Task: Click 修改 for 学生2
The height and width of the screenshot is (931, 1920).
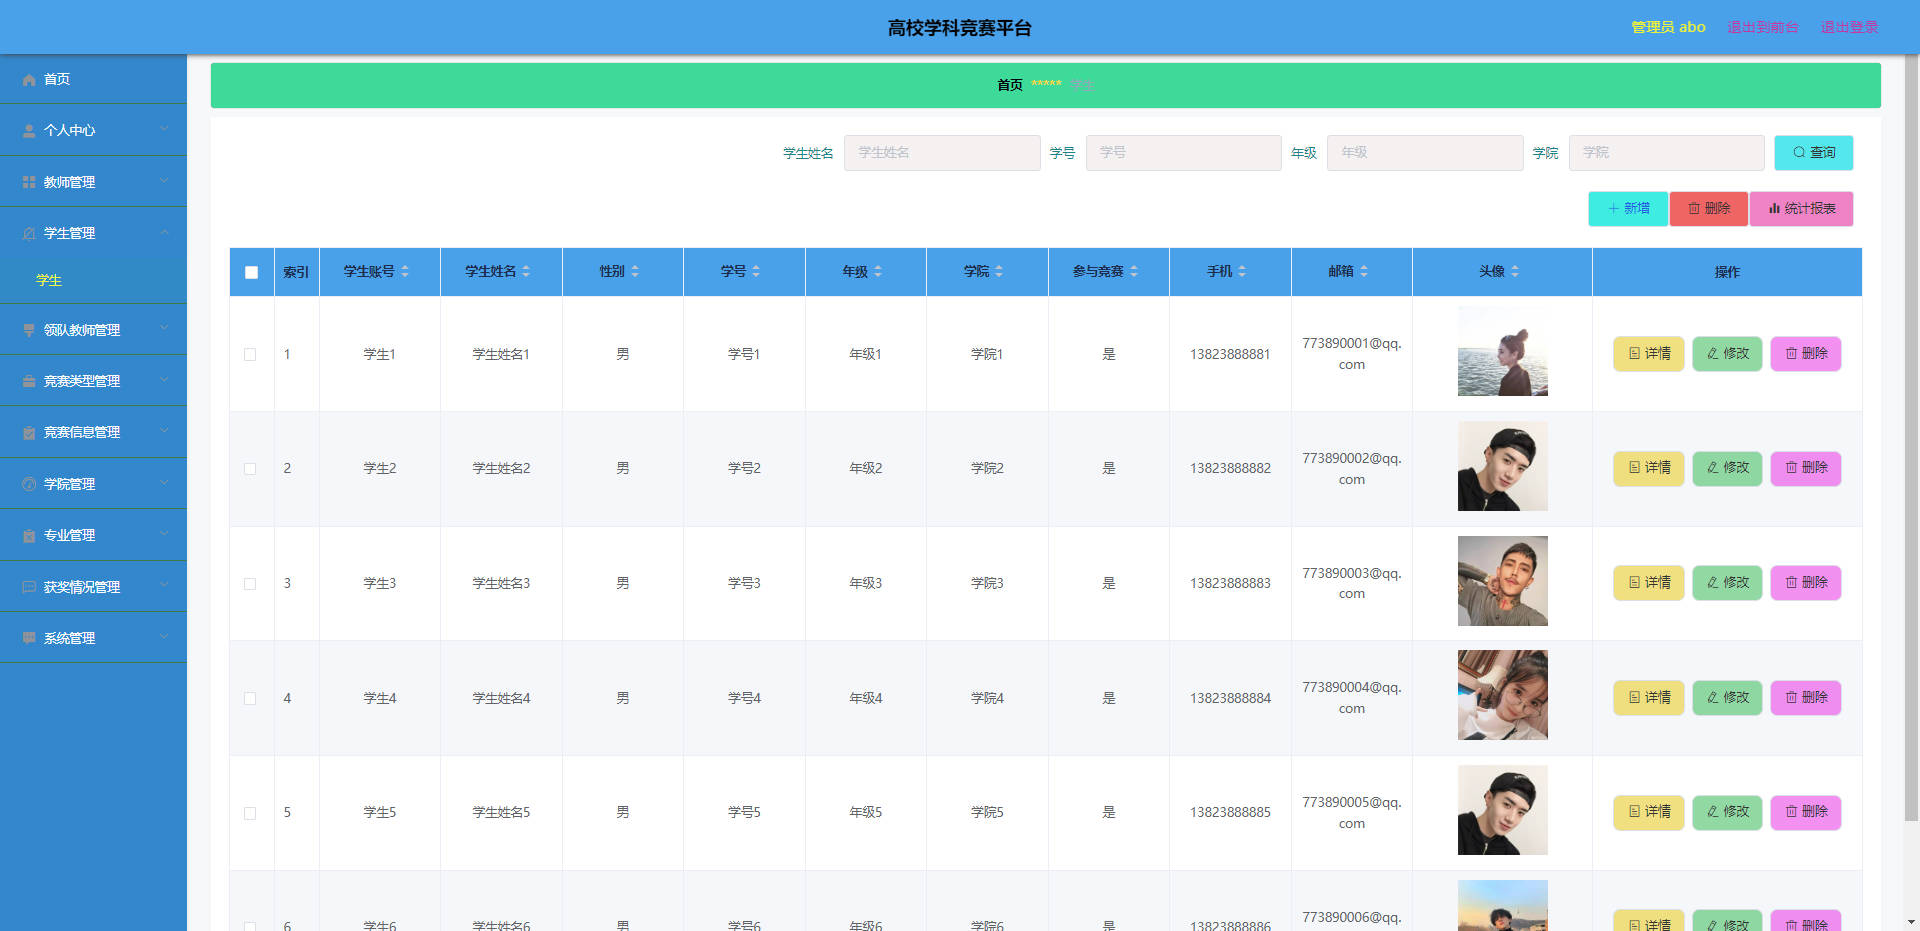Action: pyautogui.click(x=1728, y=468)
